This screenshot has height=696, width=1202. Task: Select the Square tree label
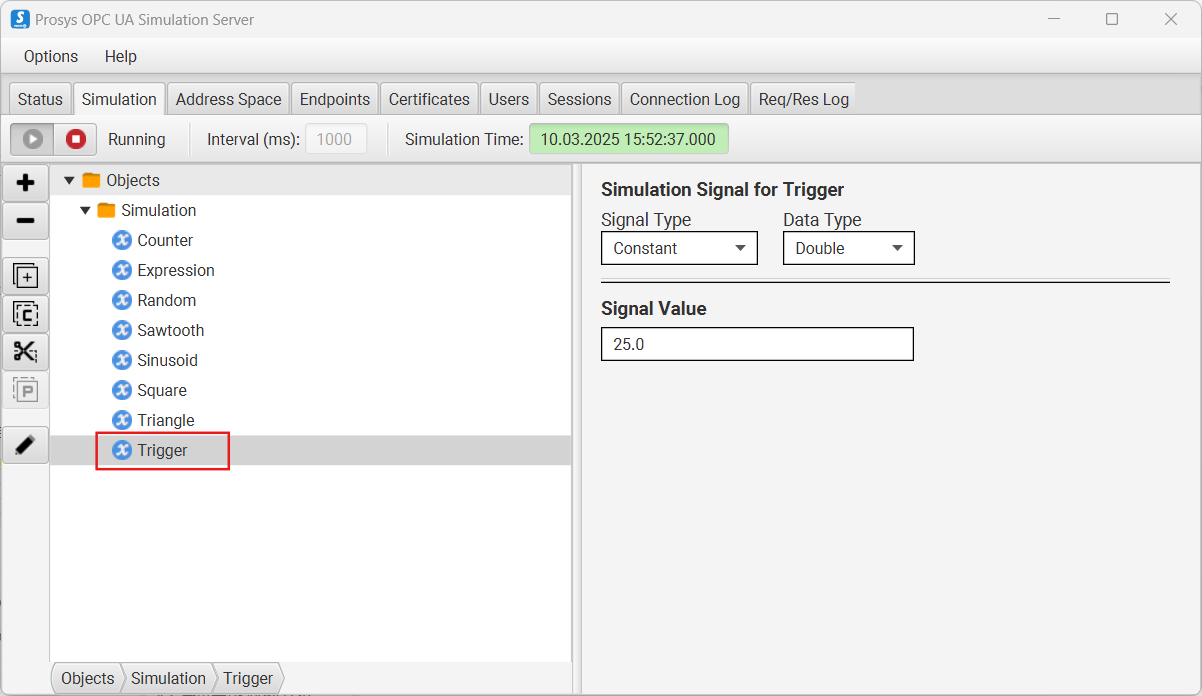[162, 390]
